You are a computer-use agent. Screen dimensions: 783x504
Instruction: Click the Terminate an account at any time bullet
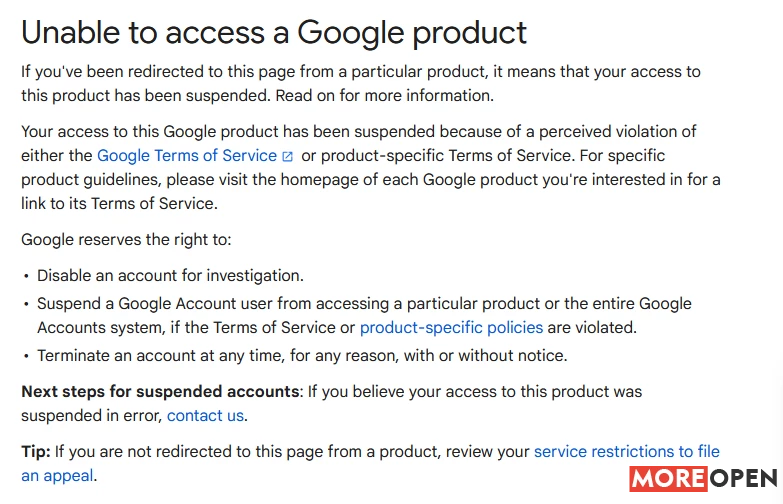(302, 356)
